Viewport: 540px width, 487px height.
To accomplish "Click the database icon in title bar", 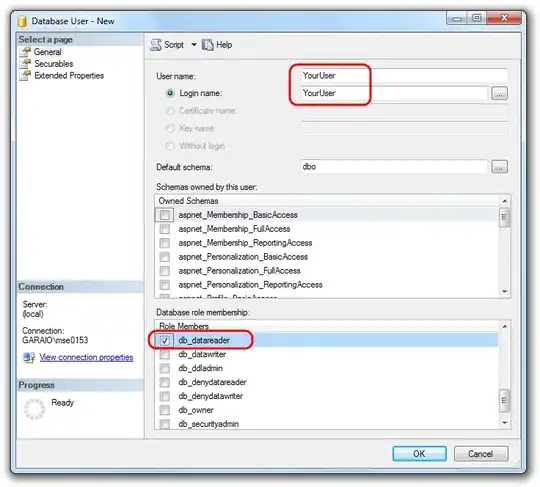I will tap(22, 21).
